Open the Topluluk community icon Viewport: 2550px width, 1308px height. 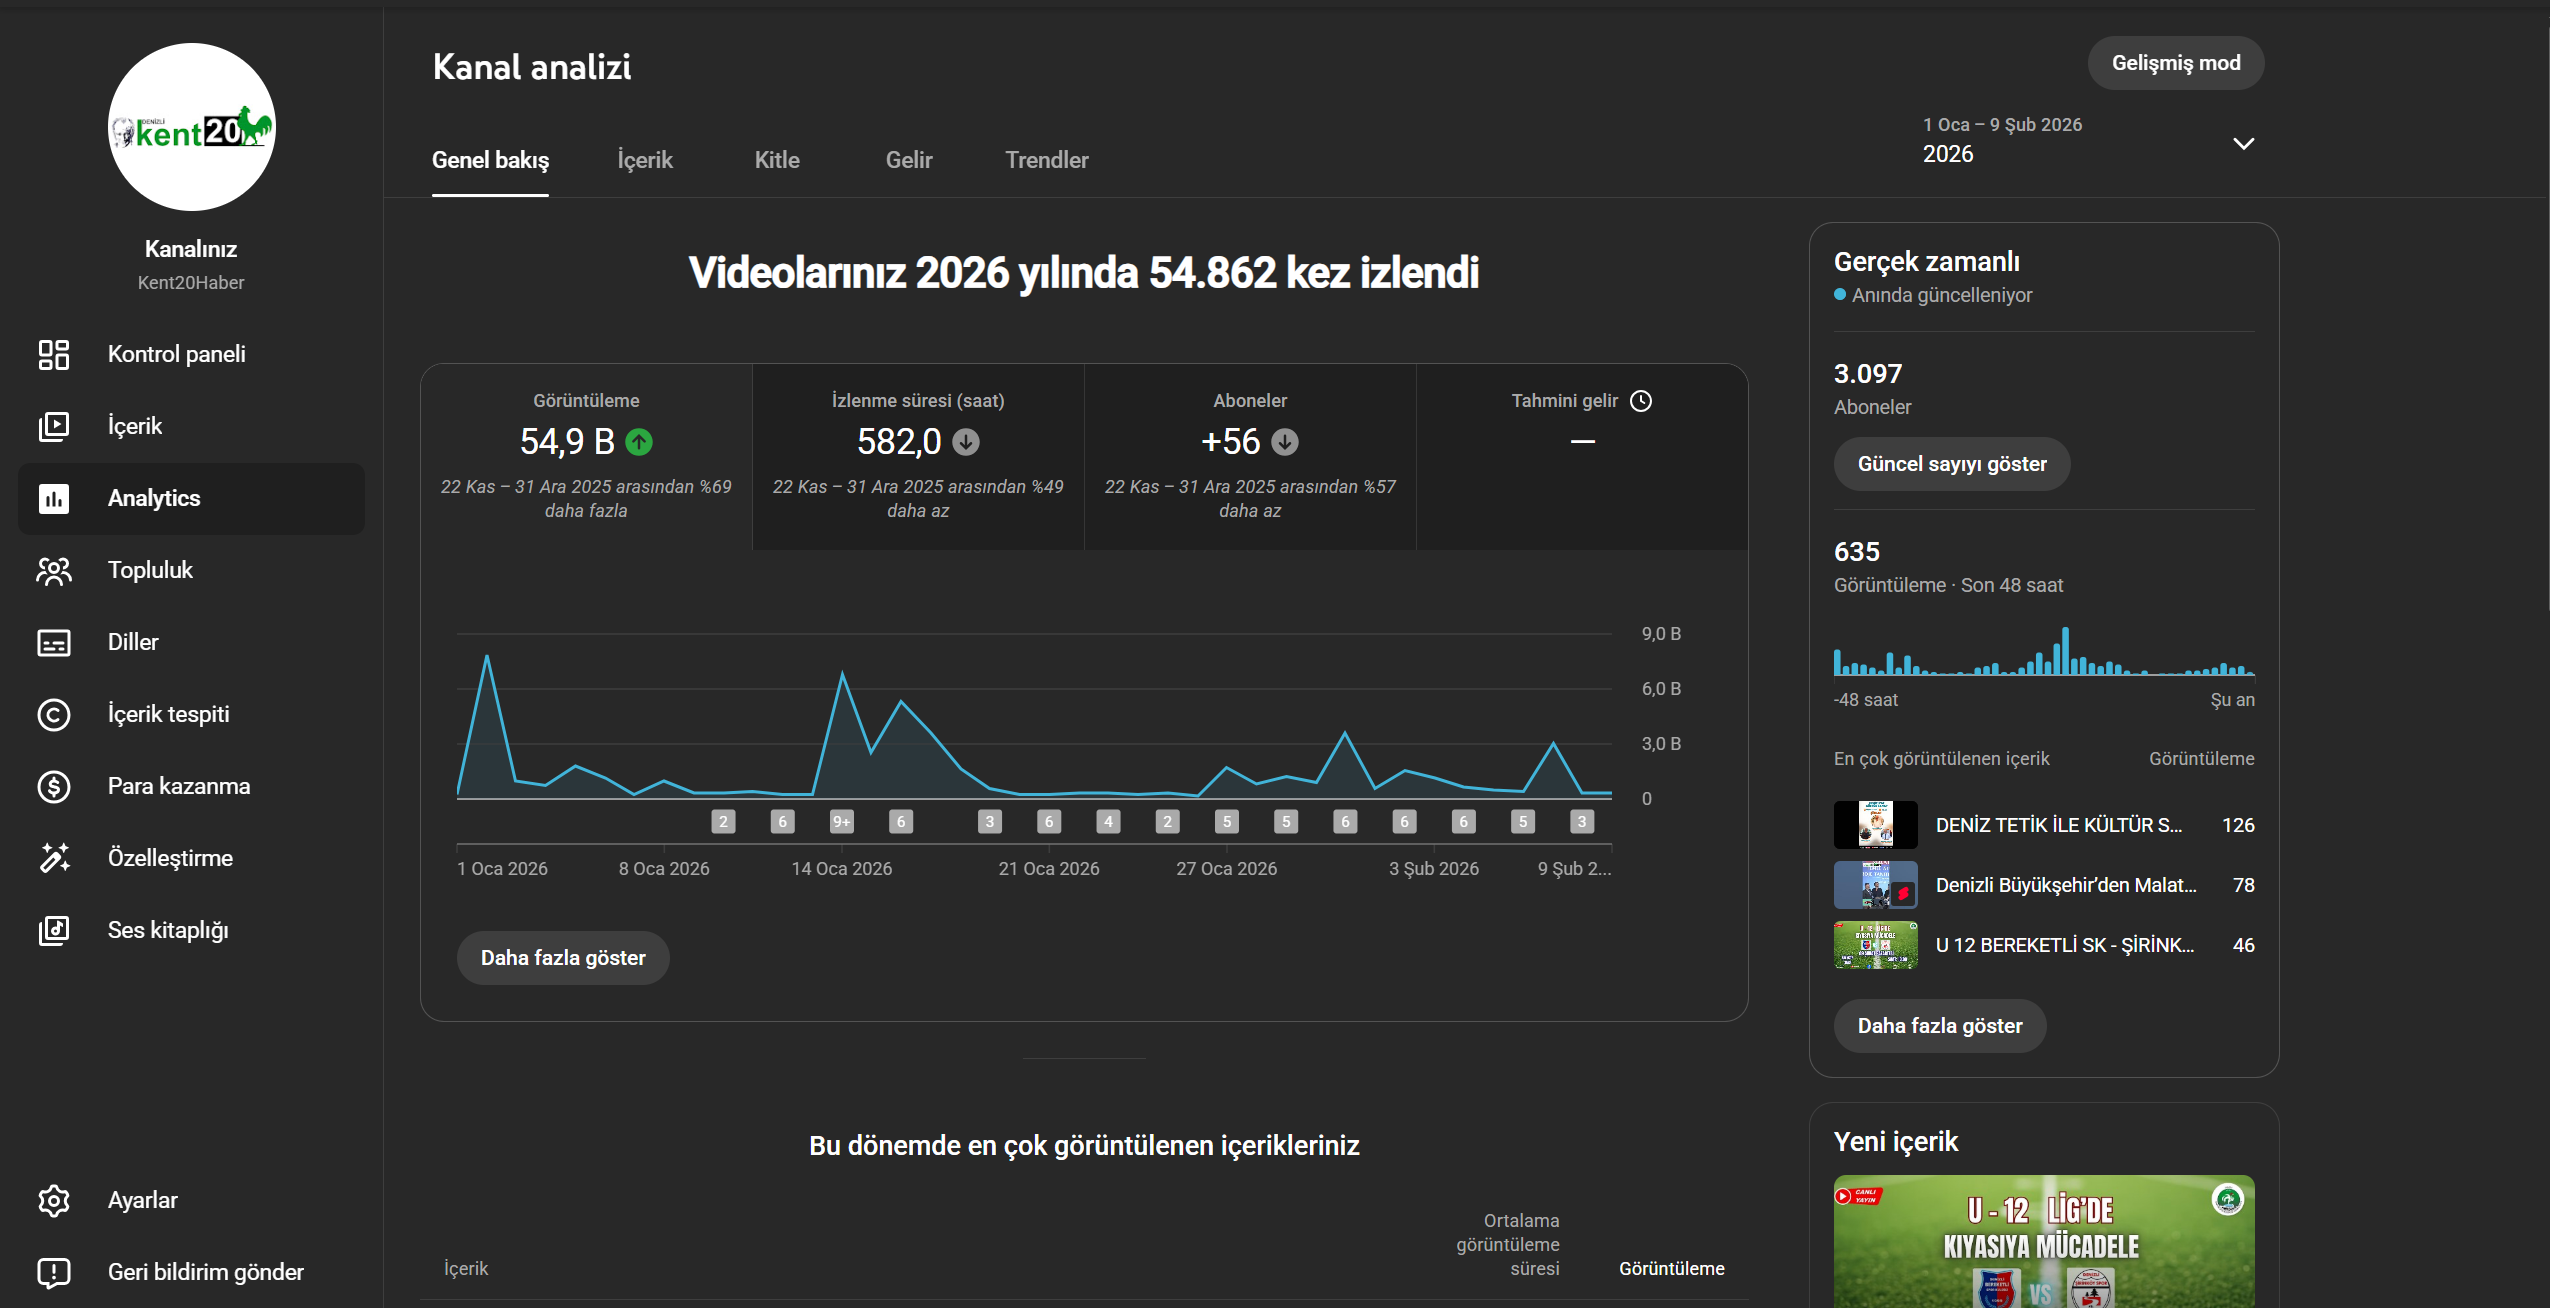click(x=54, y=570)
